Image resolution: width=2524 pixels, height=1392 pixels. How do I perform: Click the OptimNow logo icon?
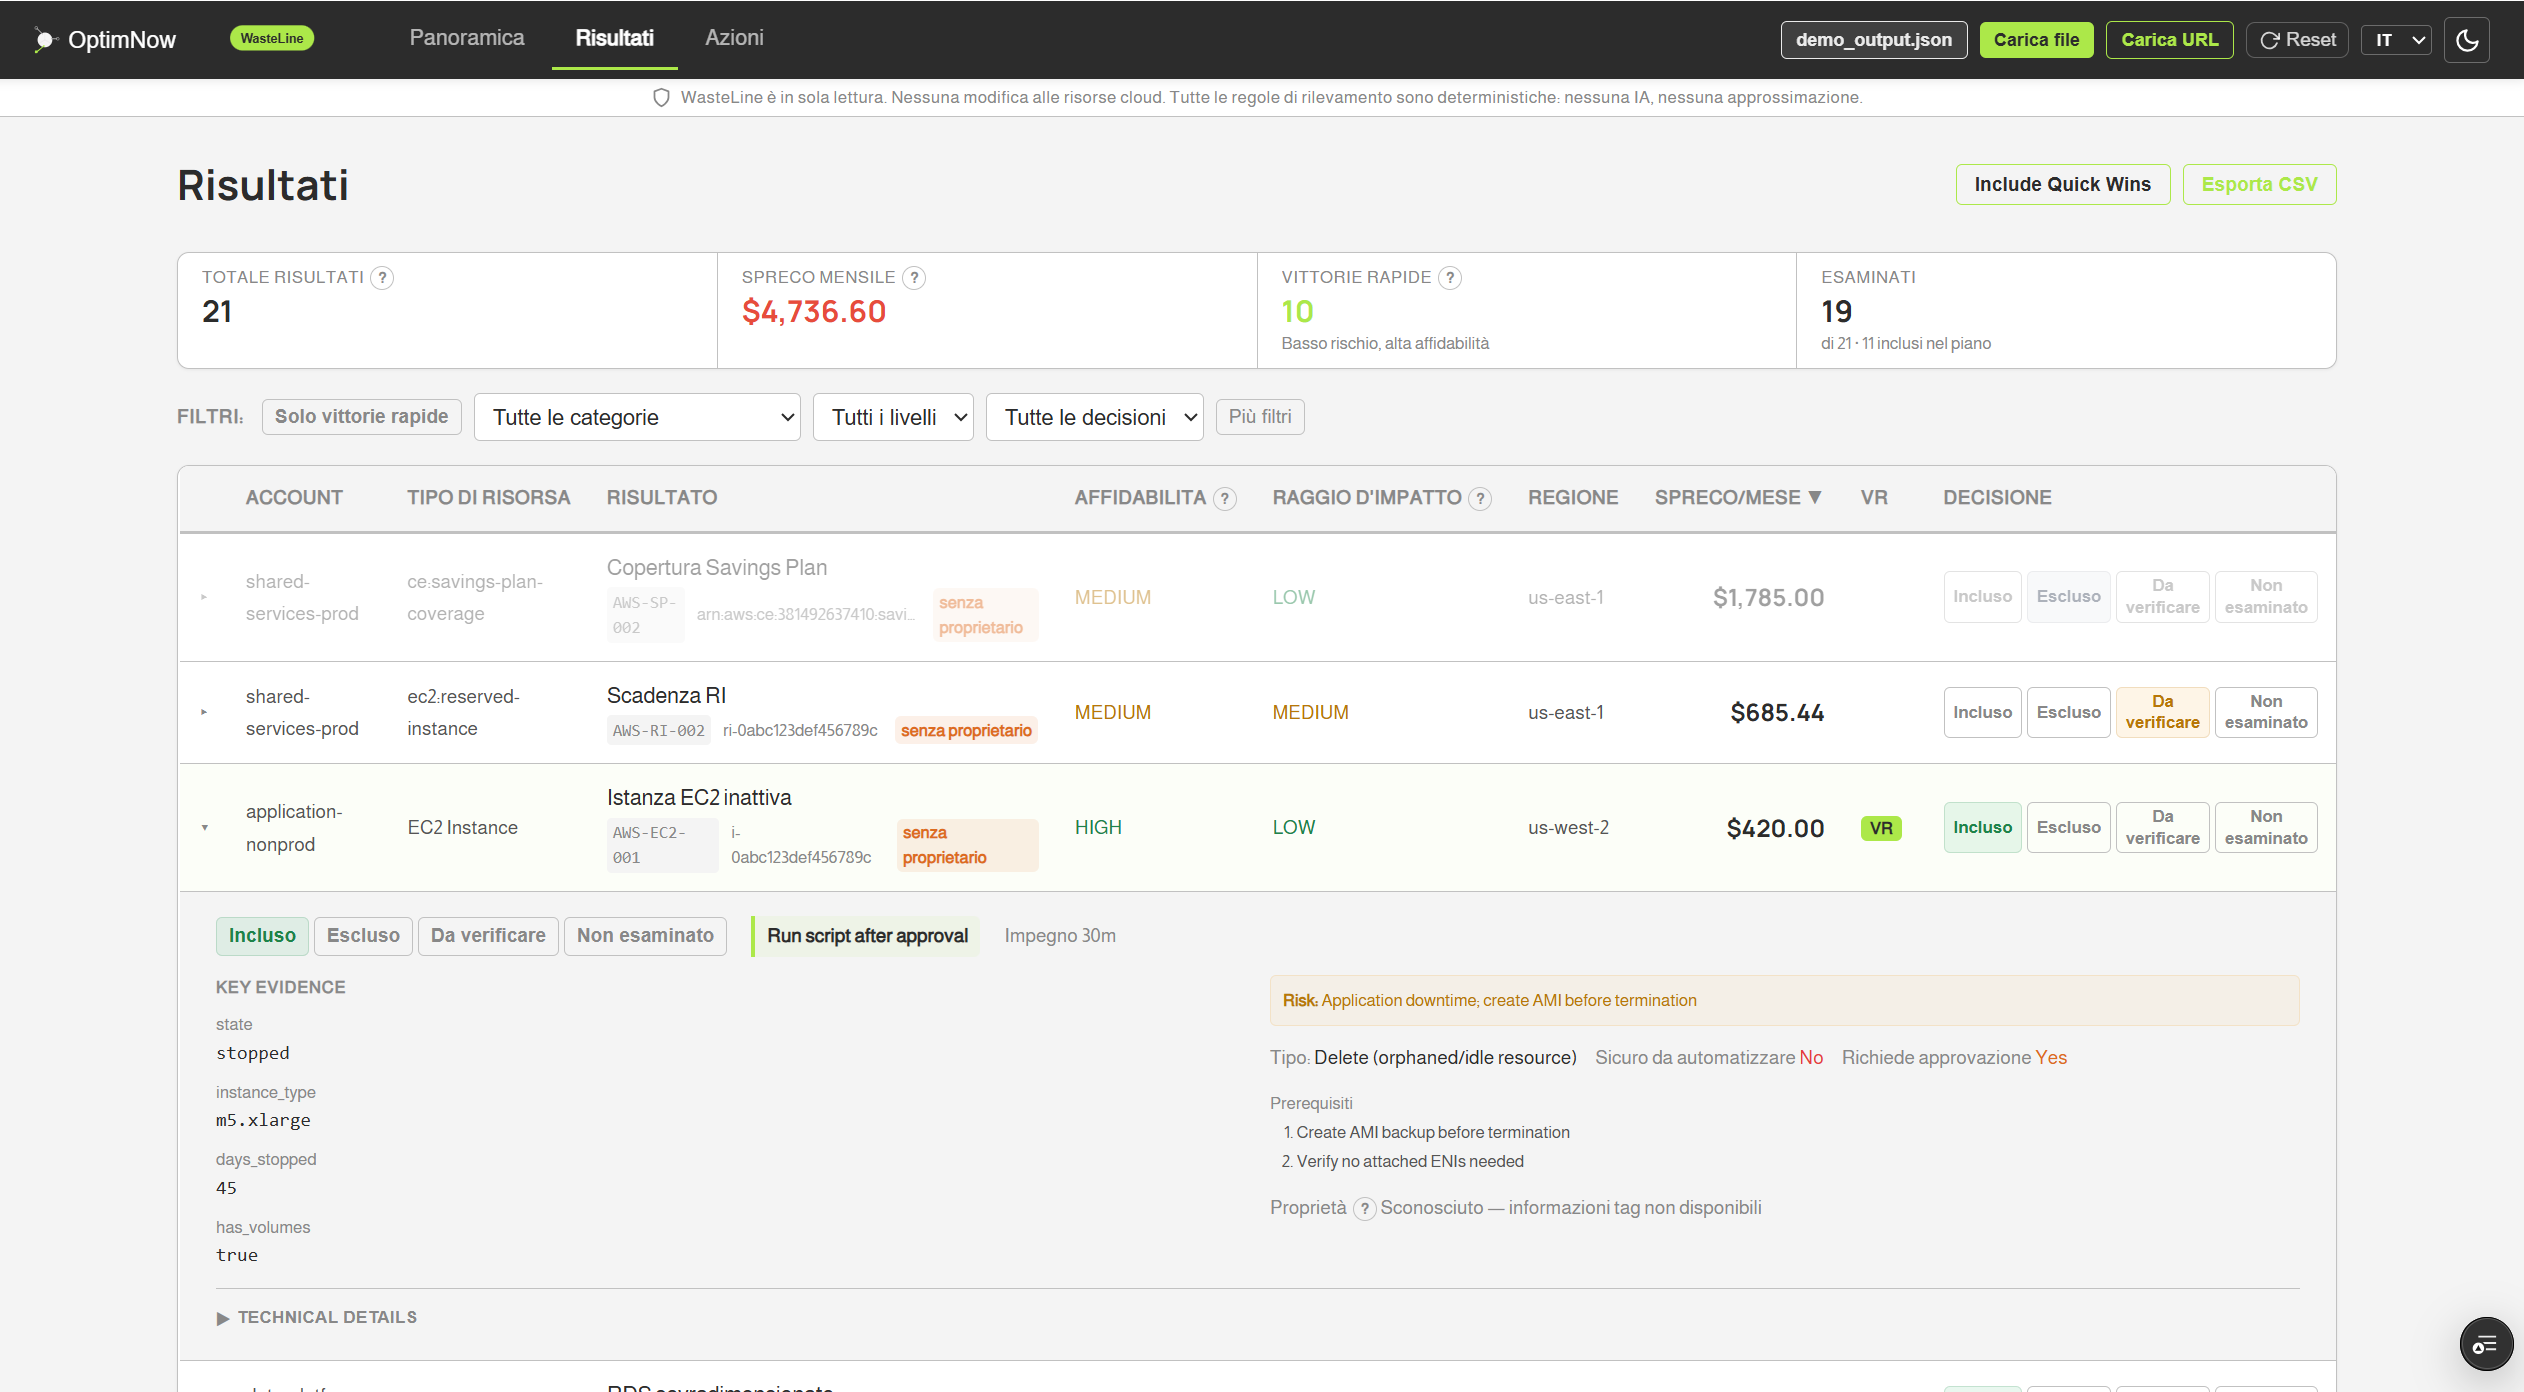(44, 40)
